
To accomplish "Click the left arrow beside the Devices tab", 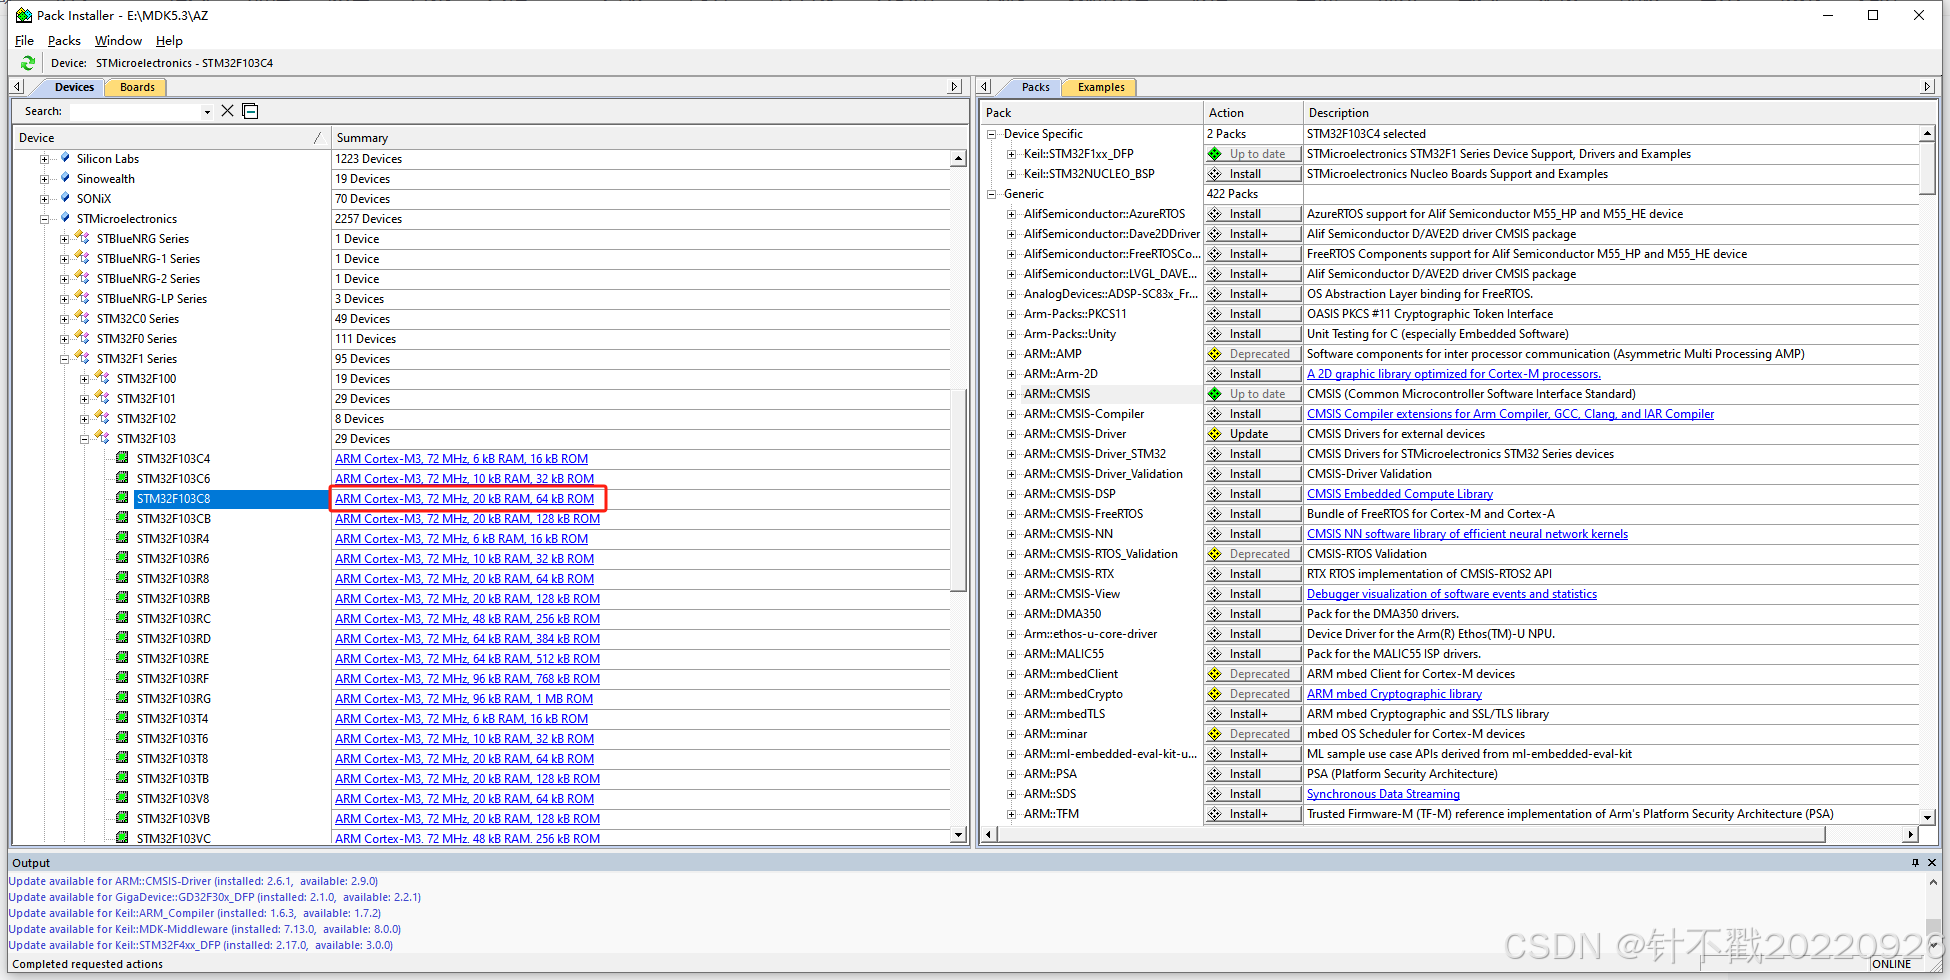I will click(x=17, y=87).
